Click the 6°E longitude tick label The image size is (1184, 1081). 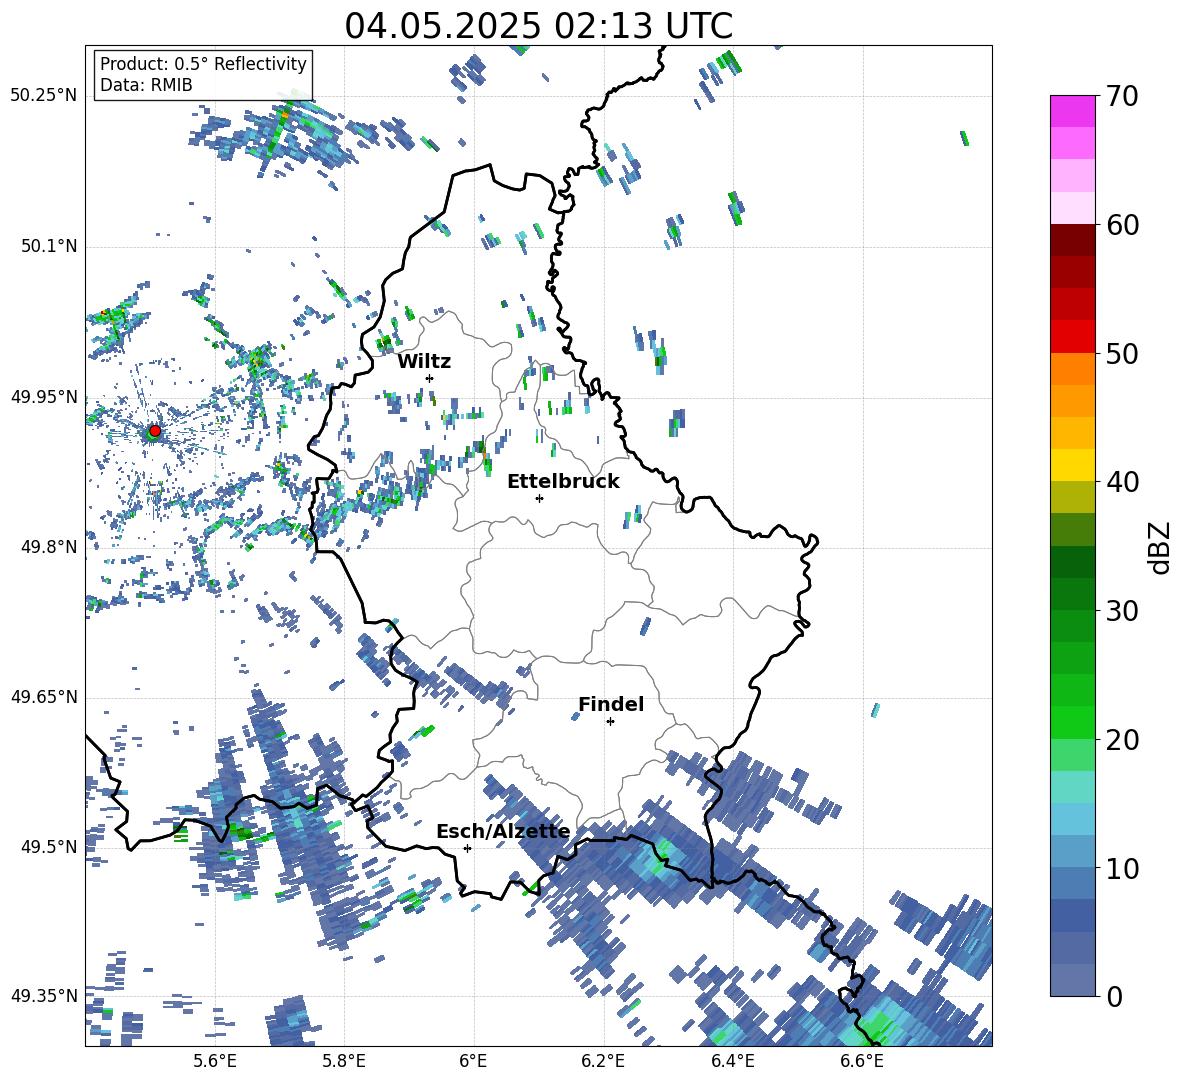click(473, 1061)
